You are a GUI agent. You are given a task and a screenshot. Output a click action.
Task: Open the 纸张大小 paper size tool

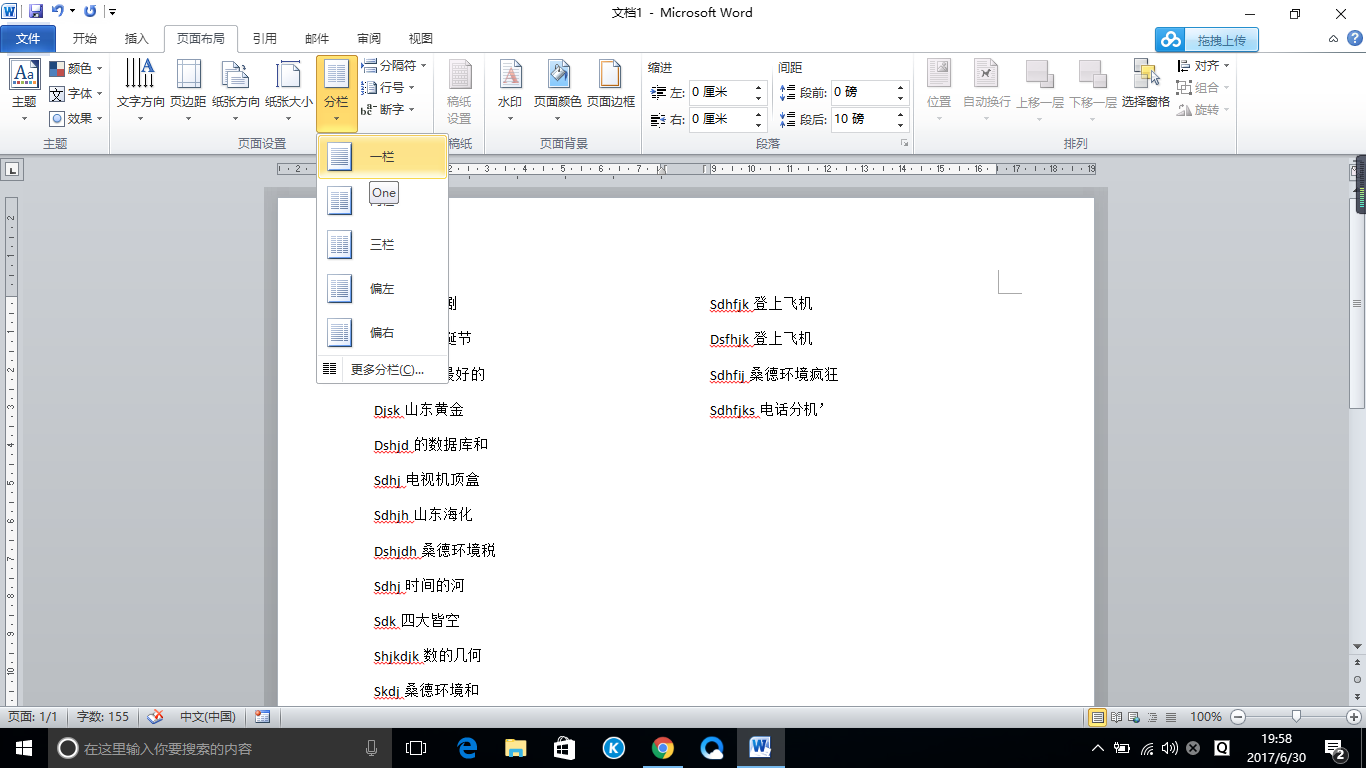pos(289,91)
